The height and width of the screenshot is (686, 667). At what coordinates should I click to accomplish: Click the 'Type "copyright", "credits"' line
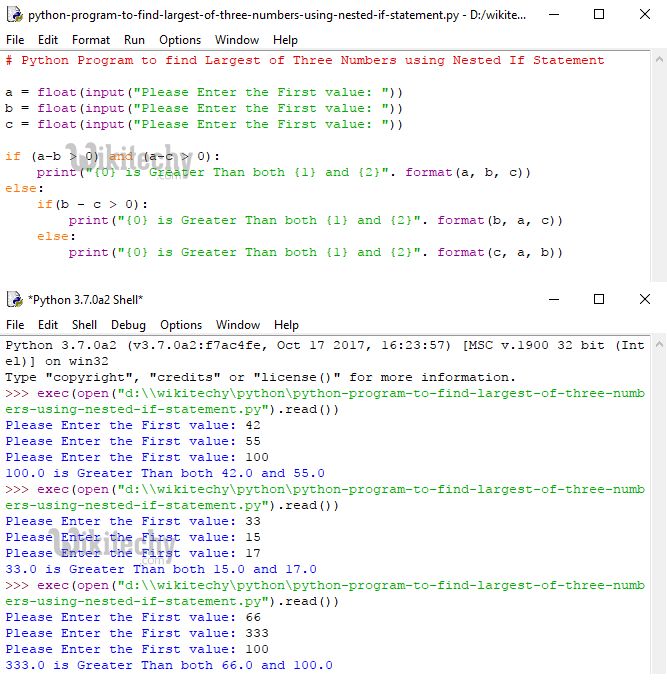pos(261,378)
